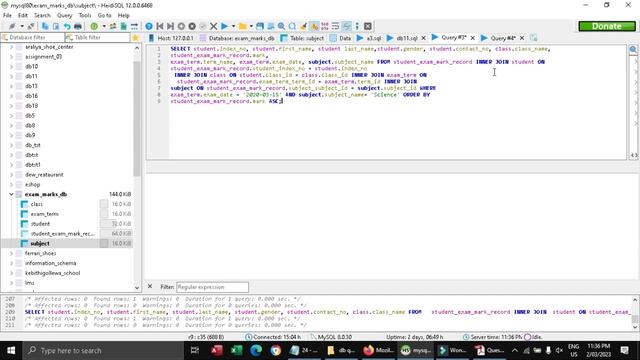
Task: Open the File menu
Action: click(7, 15)
